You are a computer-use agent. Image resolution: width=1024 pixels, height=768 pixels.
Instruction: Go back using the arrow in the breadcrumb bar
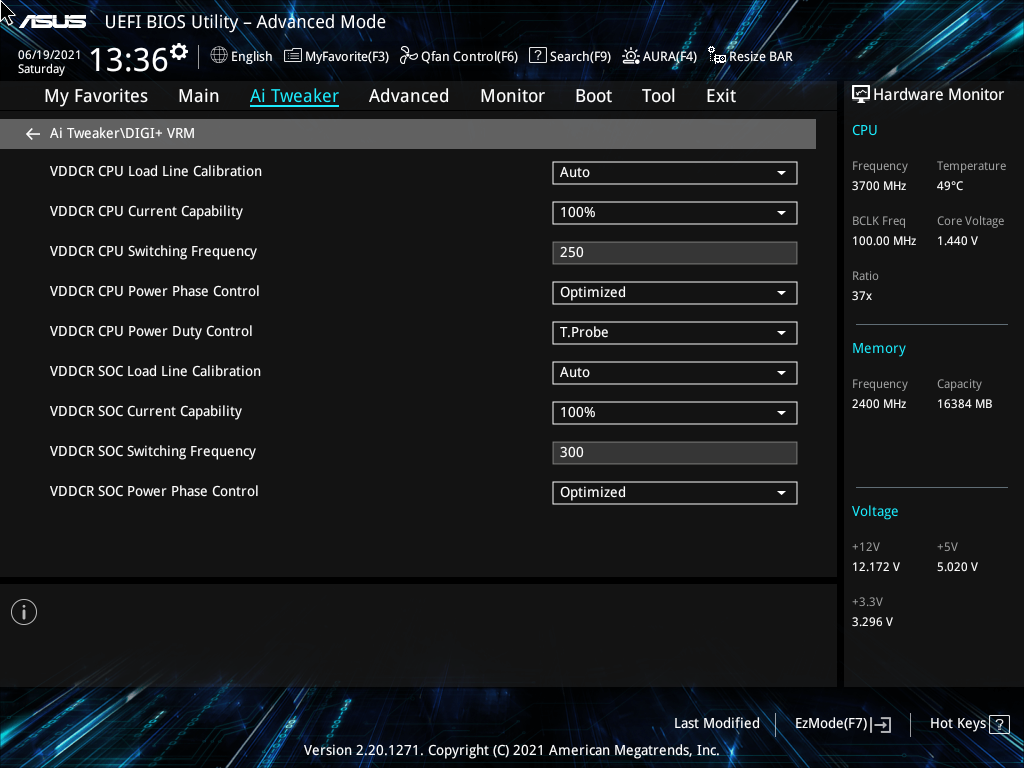pyautogui.click(x=32, y=133)
